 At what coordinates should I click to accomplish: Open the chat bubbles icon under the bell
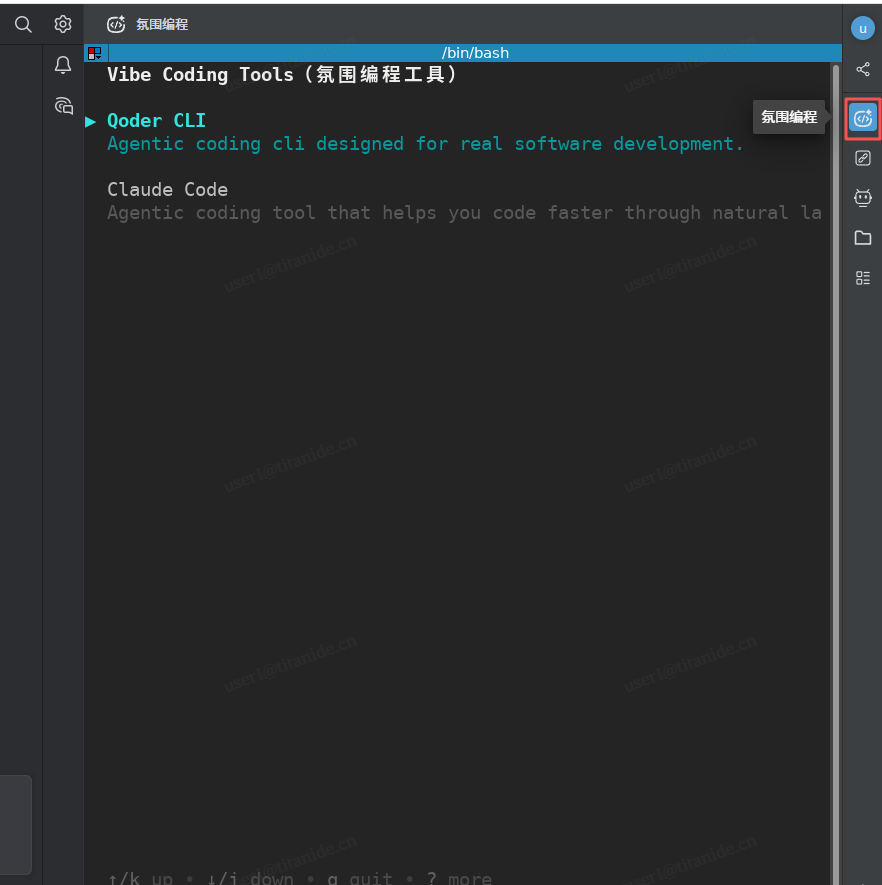[63, 106]
